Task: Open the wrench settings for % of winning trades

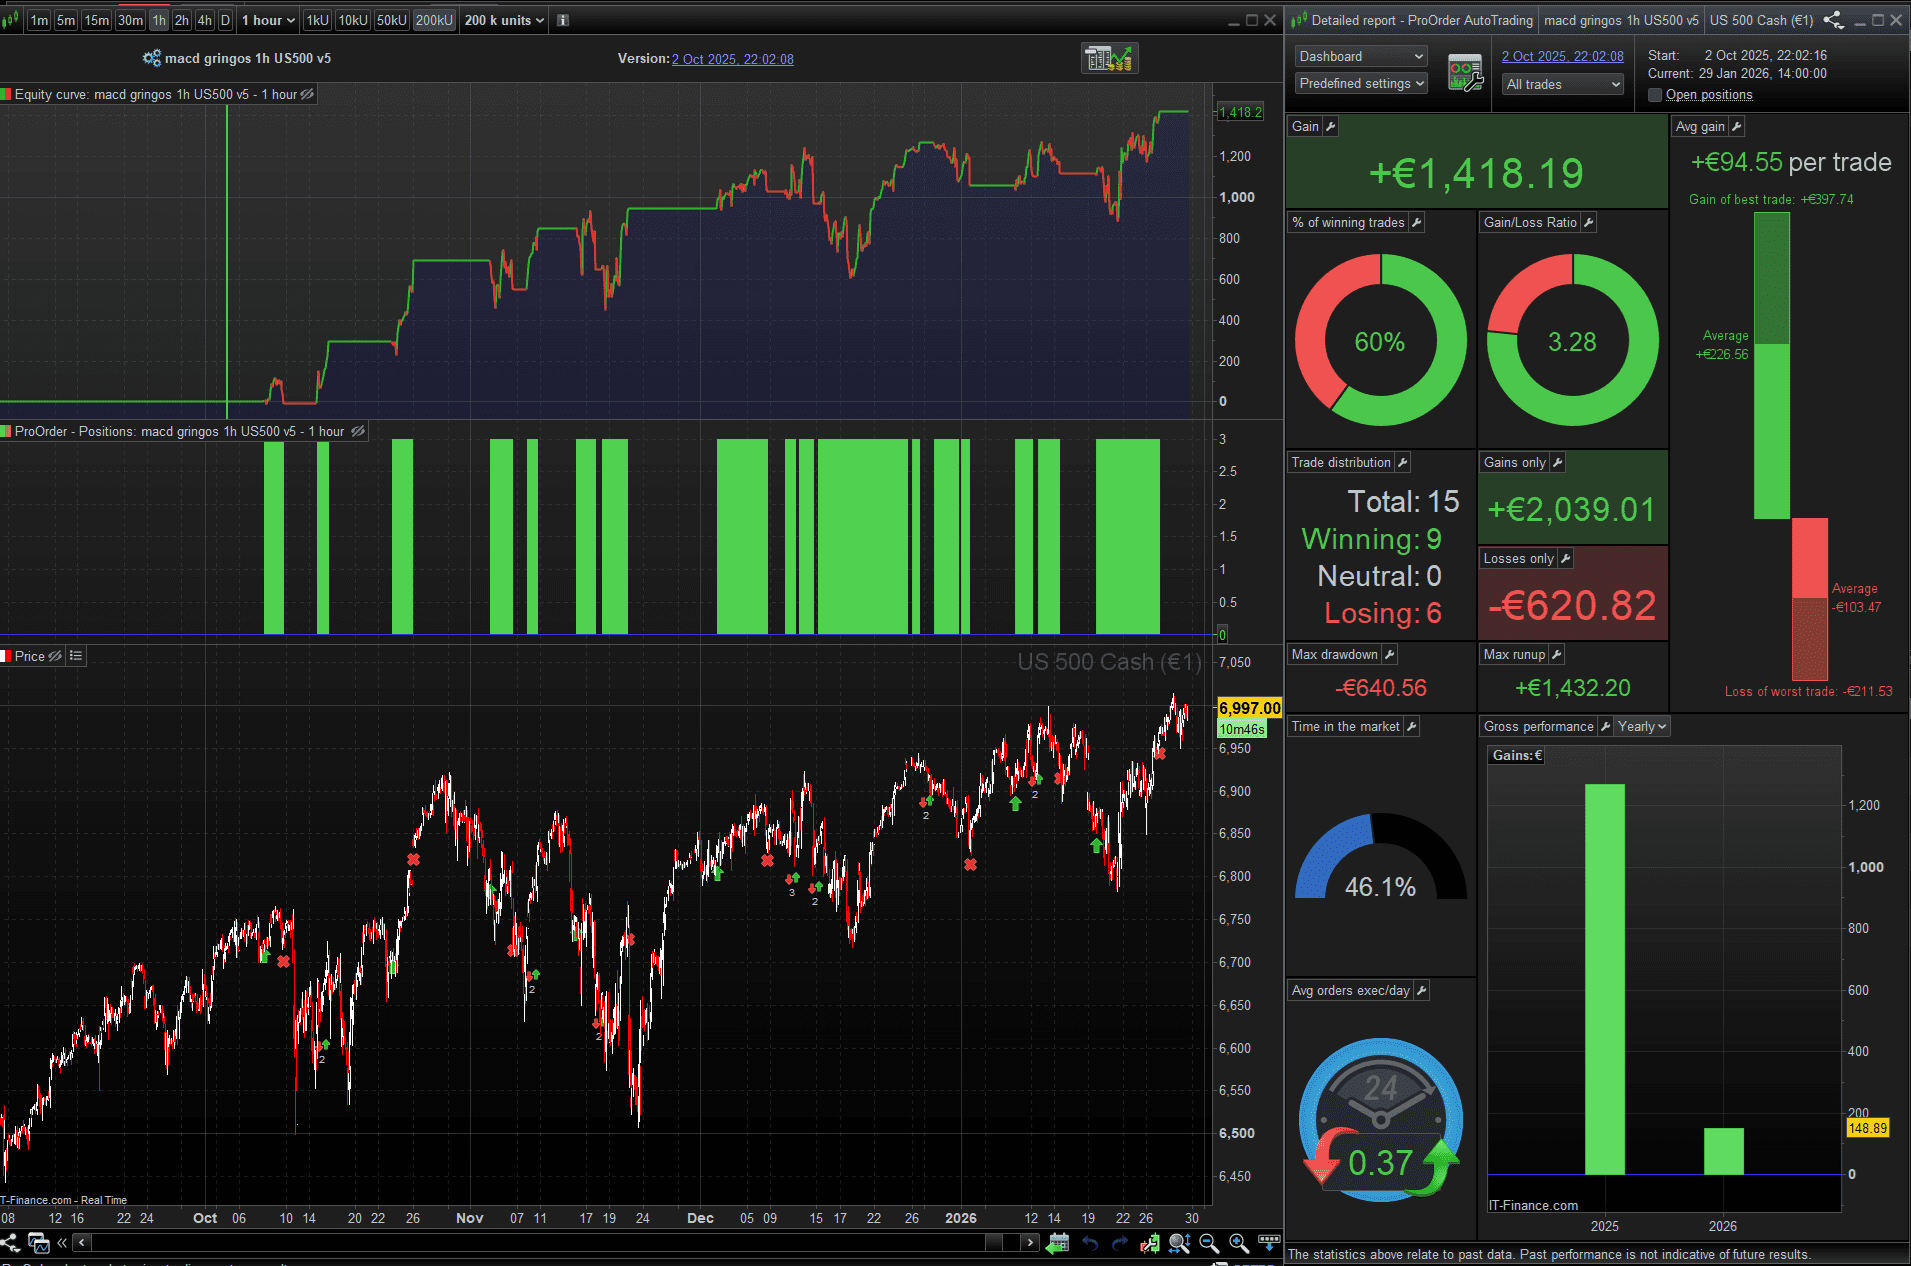Action: (x=1417, y=223)
